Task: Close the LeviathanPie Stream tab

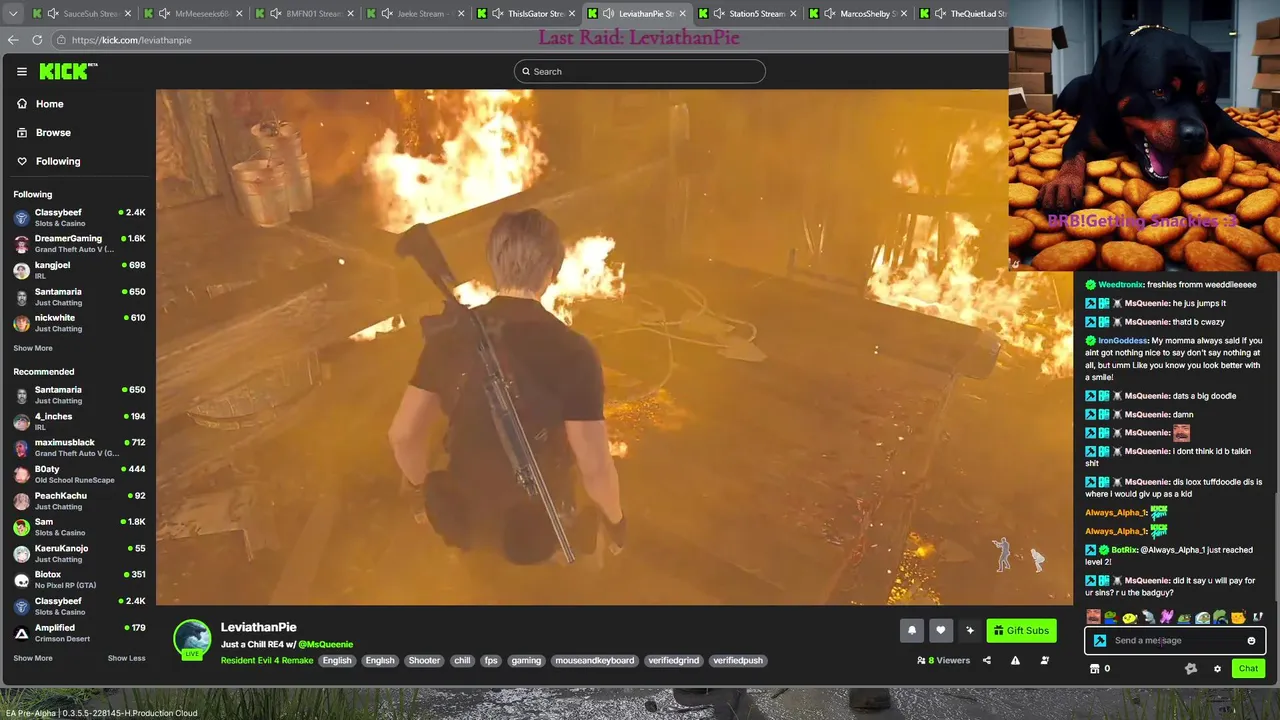Action: tap(683, 14)
